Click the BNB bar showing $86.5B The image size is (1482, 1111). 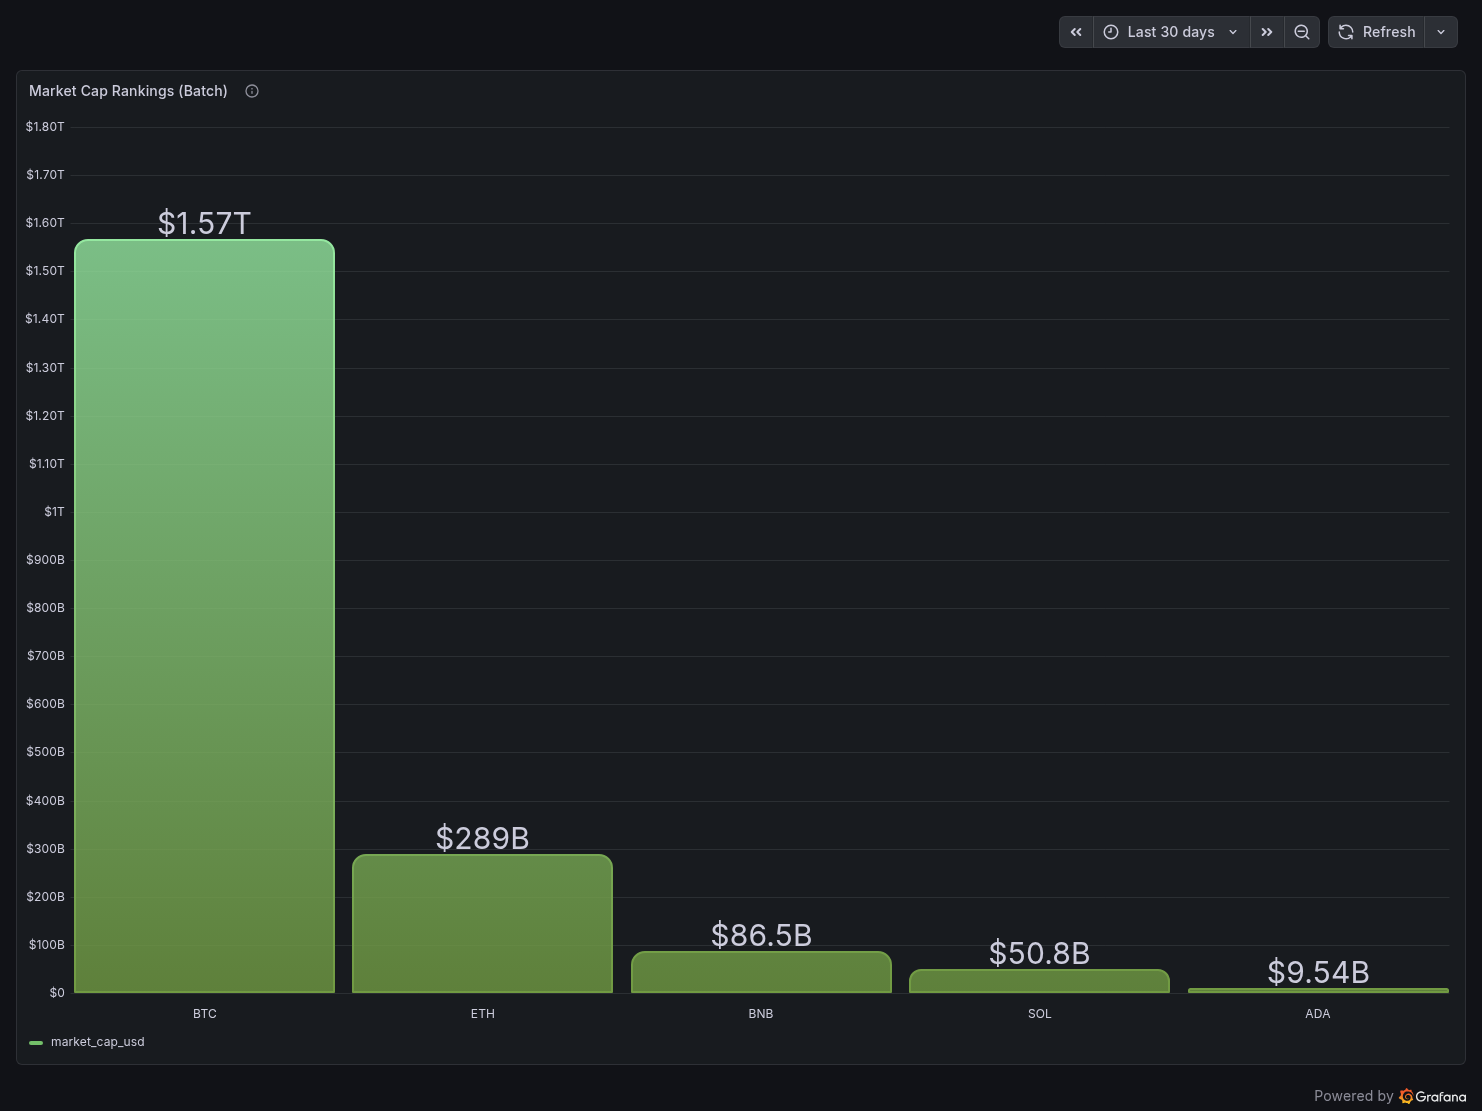(761, 972)
